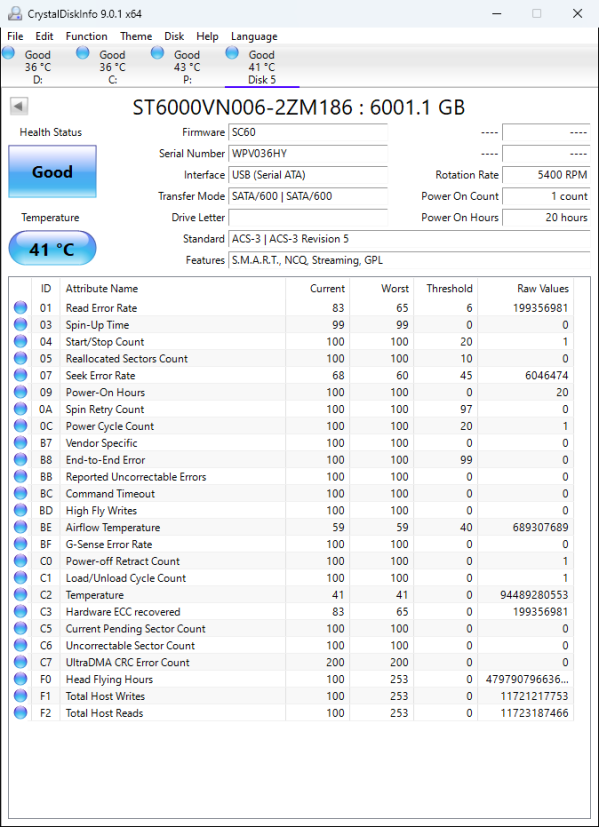
Task: Click status orb for Reallocated Sectors Count
Action: [x=20, y=359]
